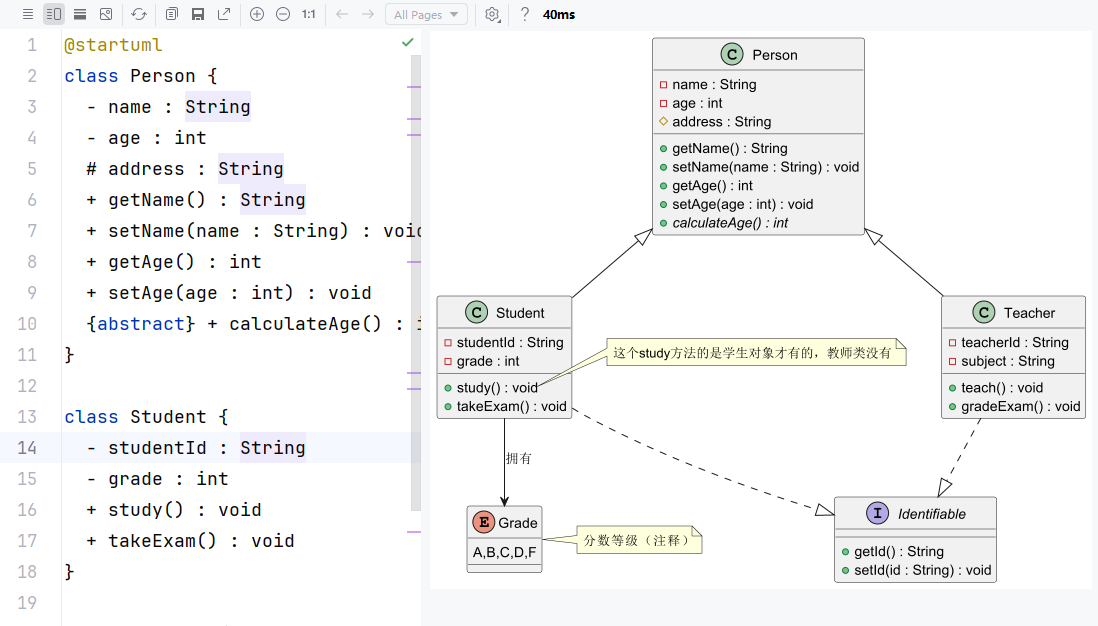Open the All Pages dropdown
The image size is (1098, 626).
tap(426, 14)
